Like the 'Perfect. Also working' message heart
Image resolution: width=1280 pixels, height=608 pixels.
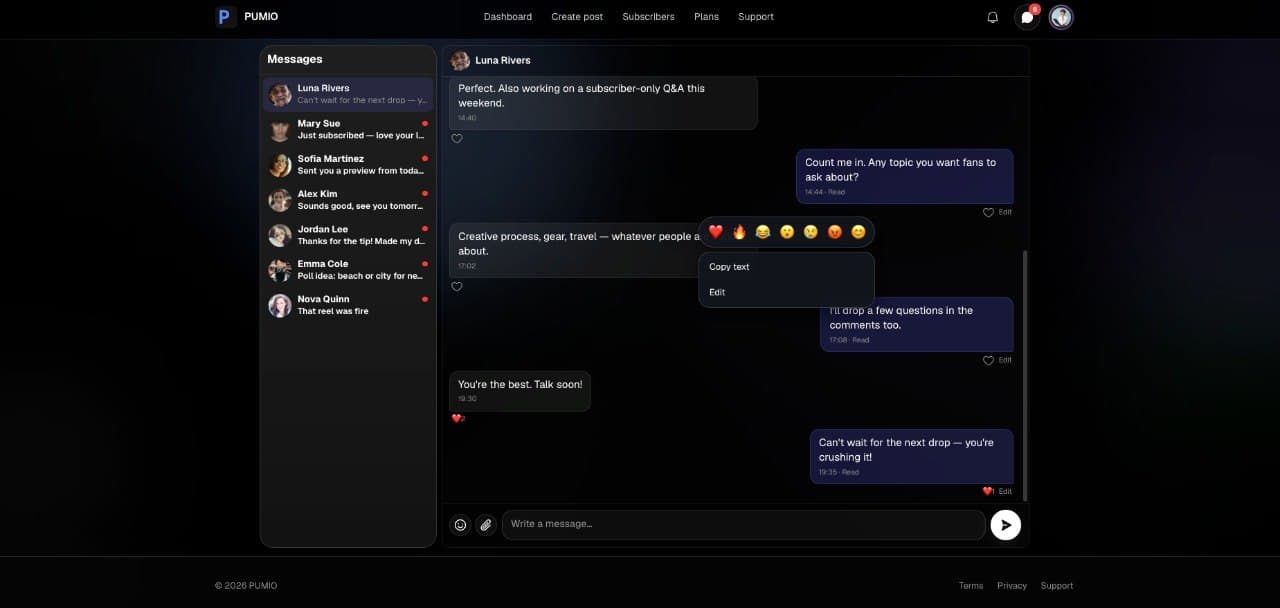(x=457, y=139)
